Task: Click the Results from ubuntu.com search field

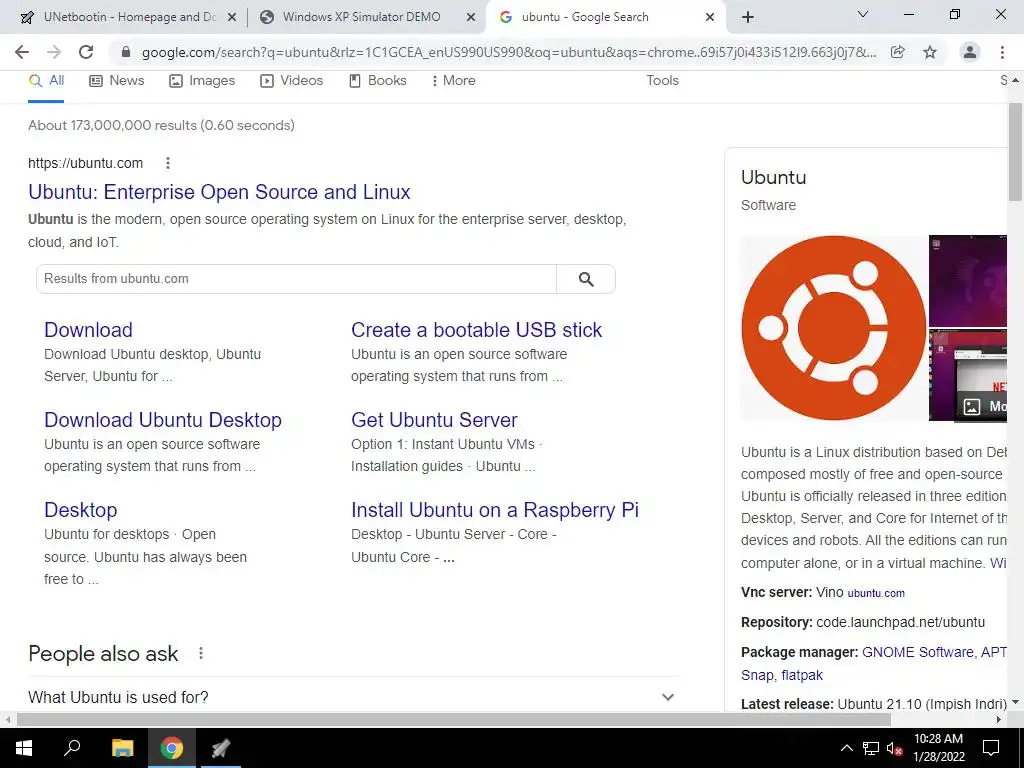Action: [296, 279]
